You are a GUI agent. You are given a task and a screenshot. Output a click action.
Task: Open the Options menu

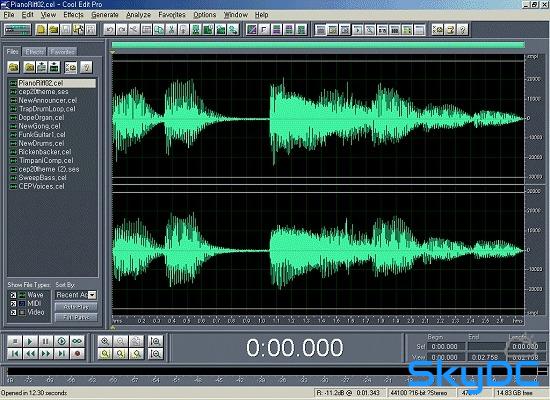coord(204,15)
